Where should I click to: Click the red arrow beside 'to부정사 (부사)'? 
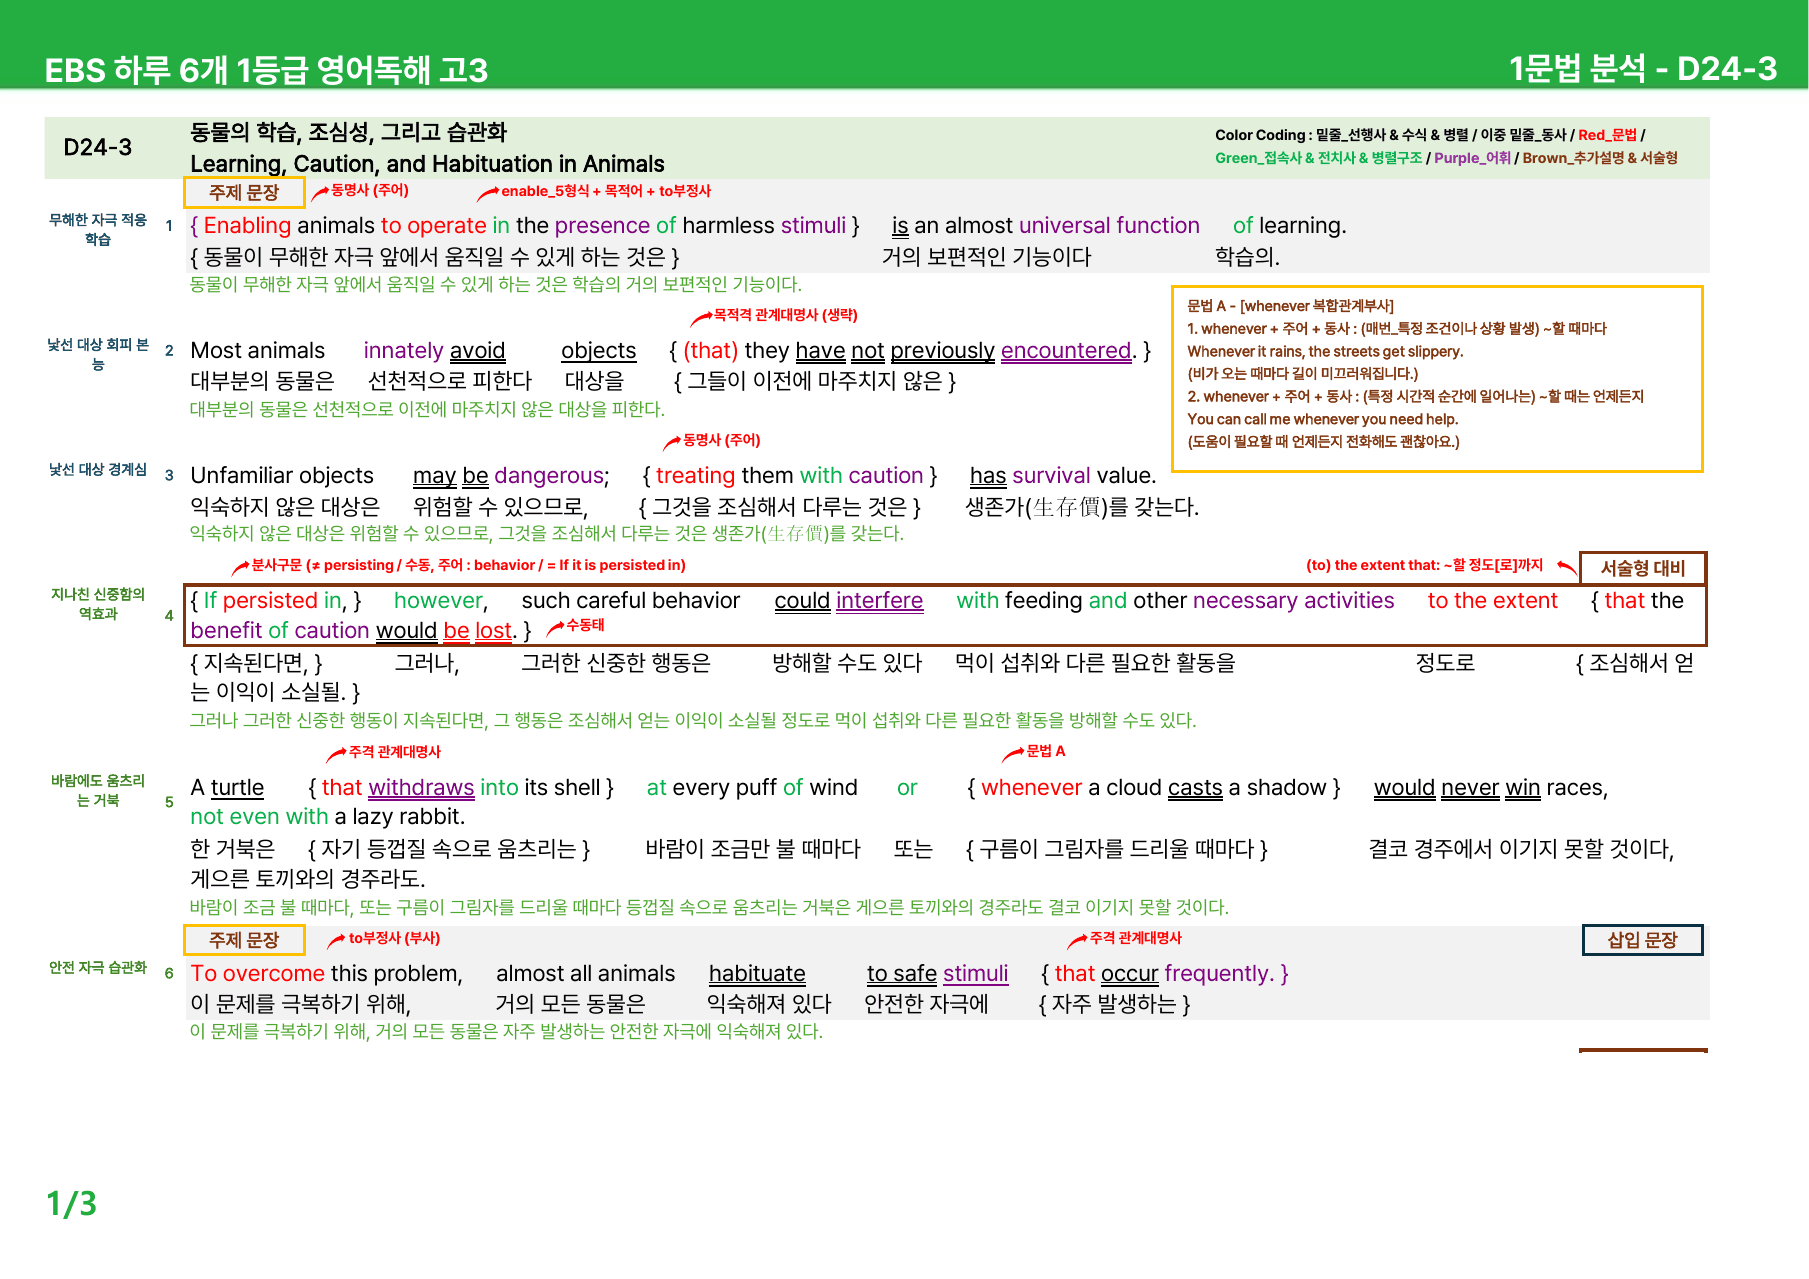[337, 940]
